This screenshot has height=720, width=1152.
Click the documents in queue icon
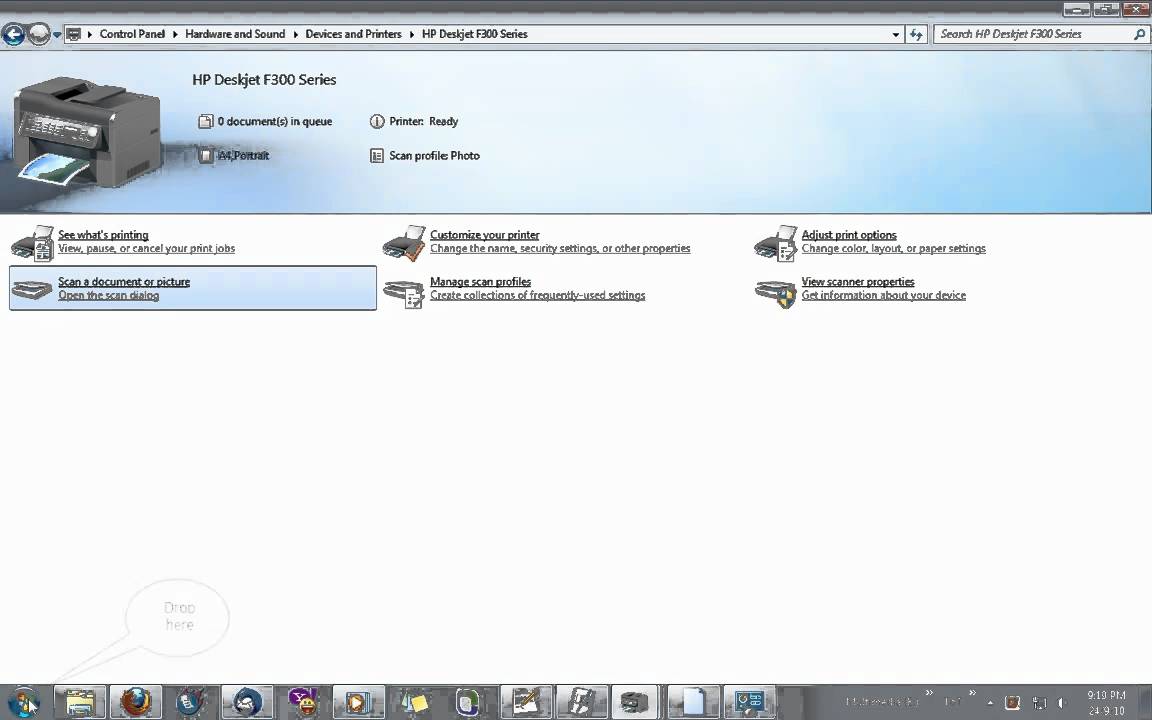[206, 121]
